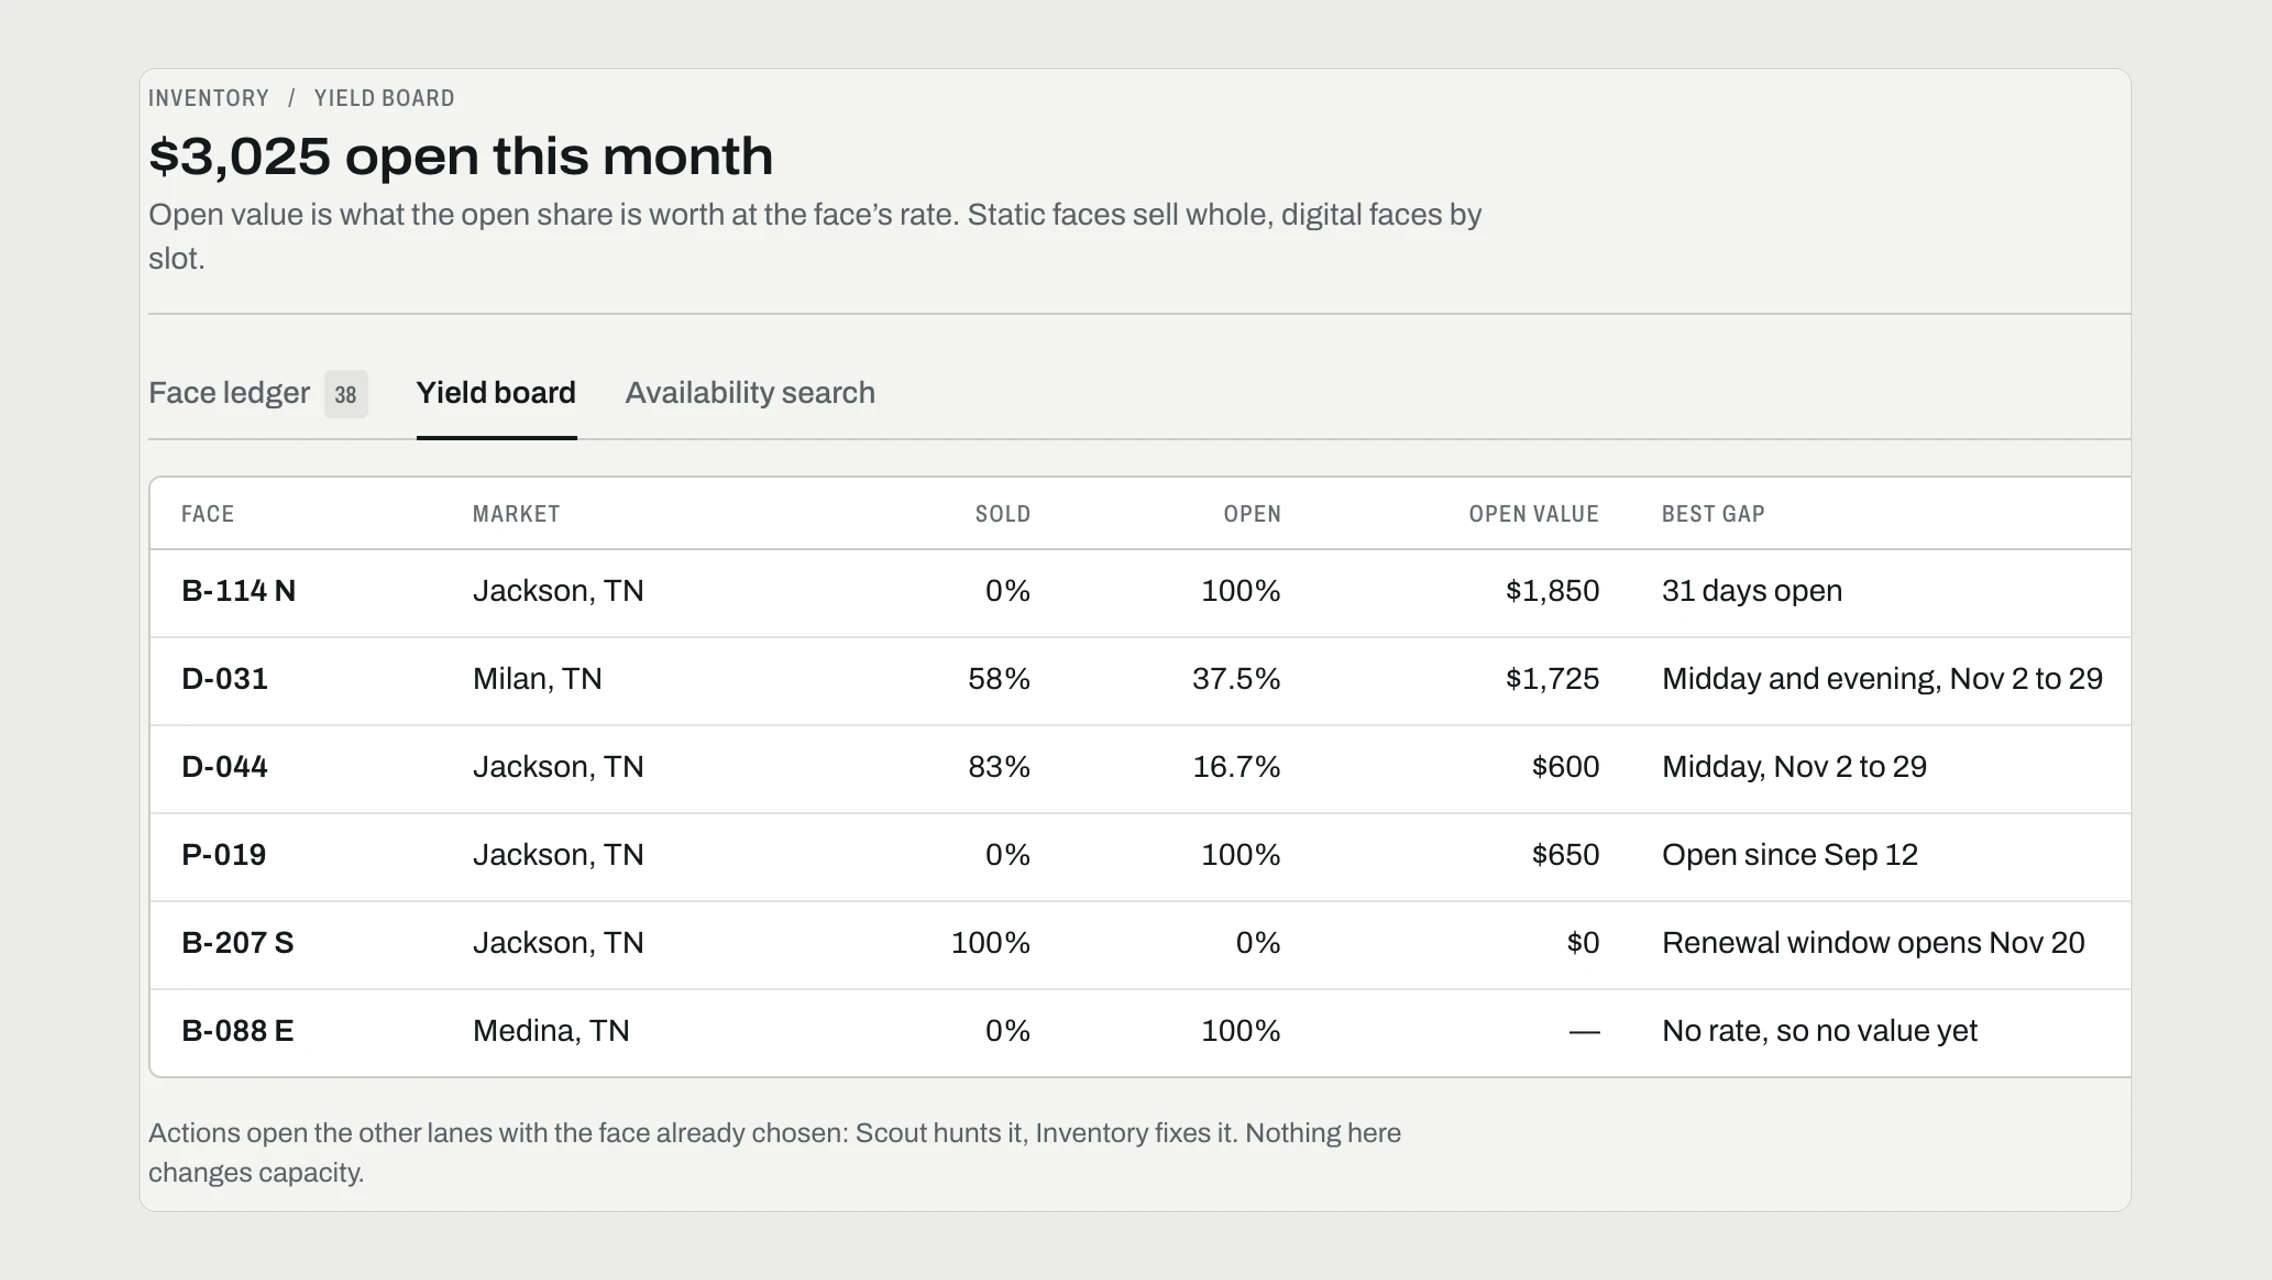The height and width of the screenshot is (1280, 2272).
Task: Select face D-044
Action: pos(224,767)
